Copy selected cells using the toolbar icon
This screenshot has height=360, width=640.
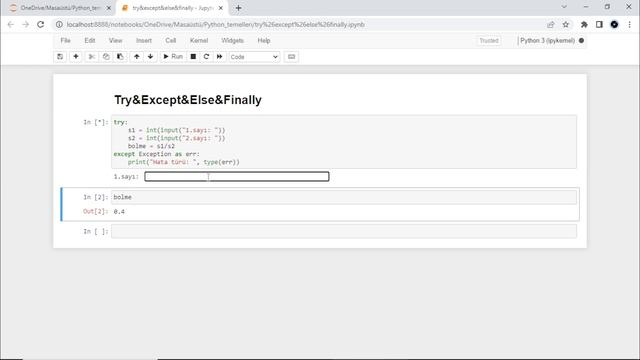pyautogui.click(x=106, y=57)
